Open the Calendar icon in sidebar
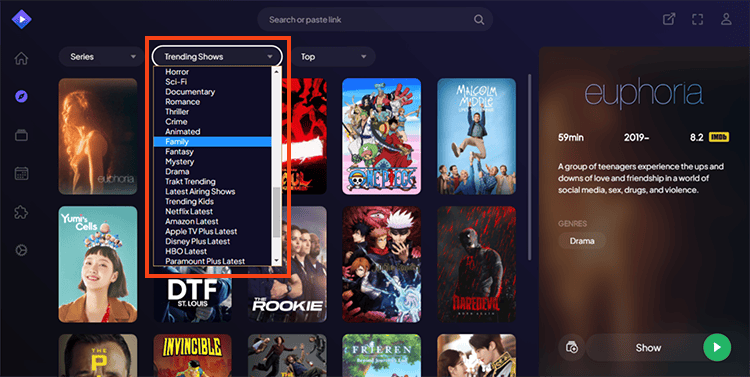Image resolution: width=750 pixels, height=377 pixels. tap(21, 173)
